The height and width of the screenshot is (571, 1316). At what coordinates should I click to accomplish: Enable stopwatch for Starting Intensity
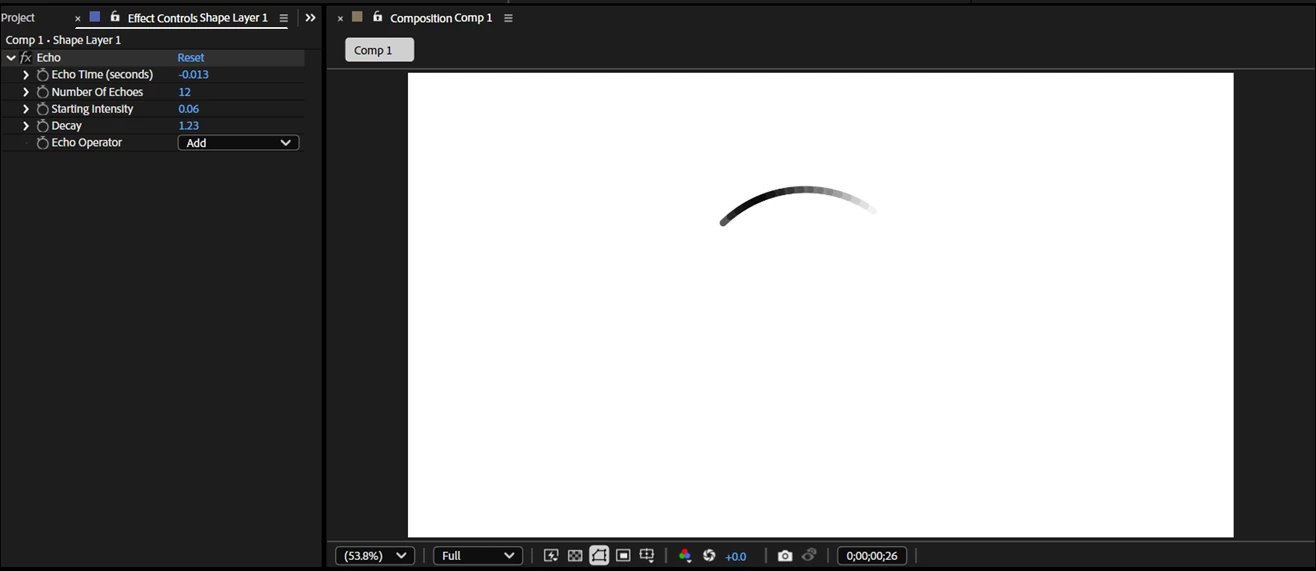point(42,109)
